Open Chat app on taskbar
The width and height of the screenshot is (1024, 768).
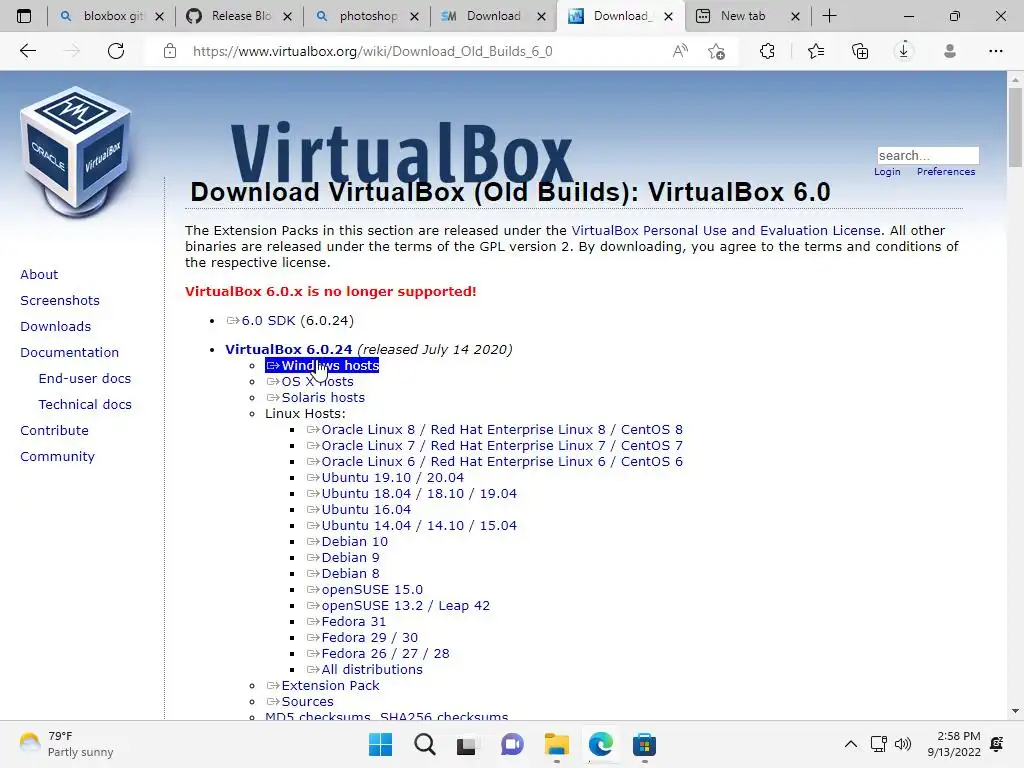512,744
